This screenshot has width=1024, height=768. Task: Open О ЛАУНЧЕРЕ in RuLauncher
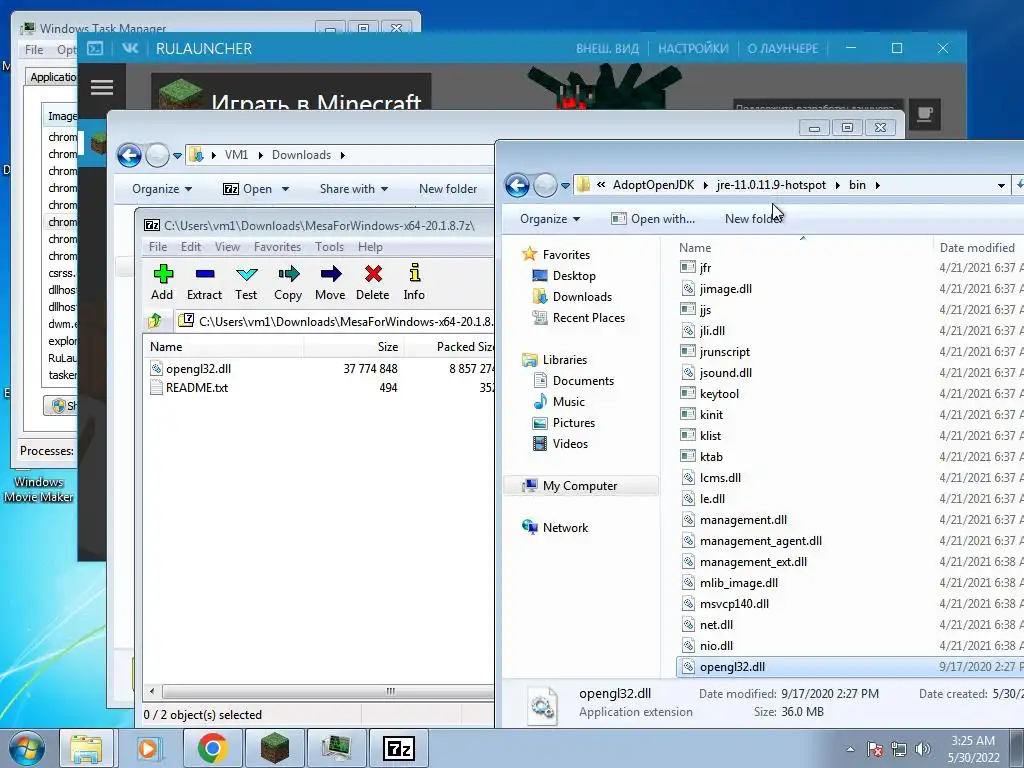pos(782,48)
